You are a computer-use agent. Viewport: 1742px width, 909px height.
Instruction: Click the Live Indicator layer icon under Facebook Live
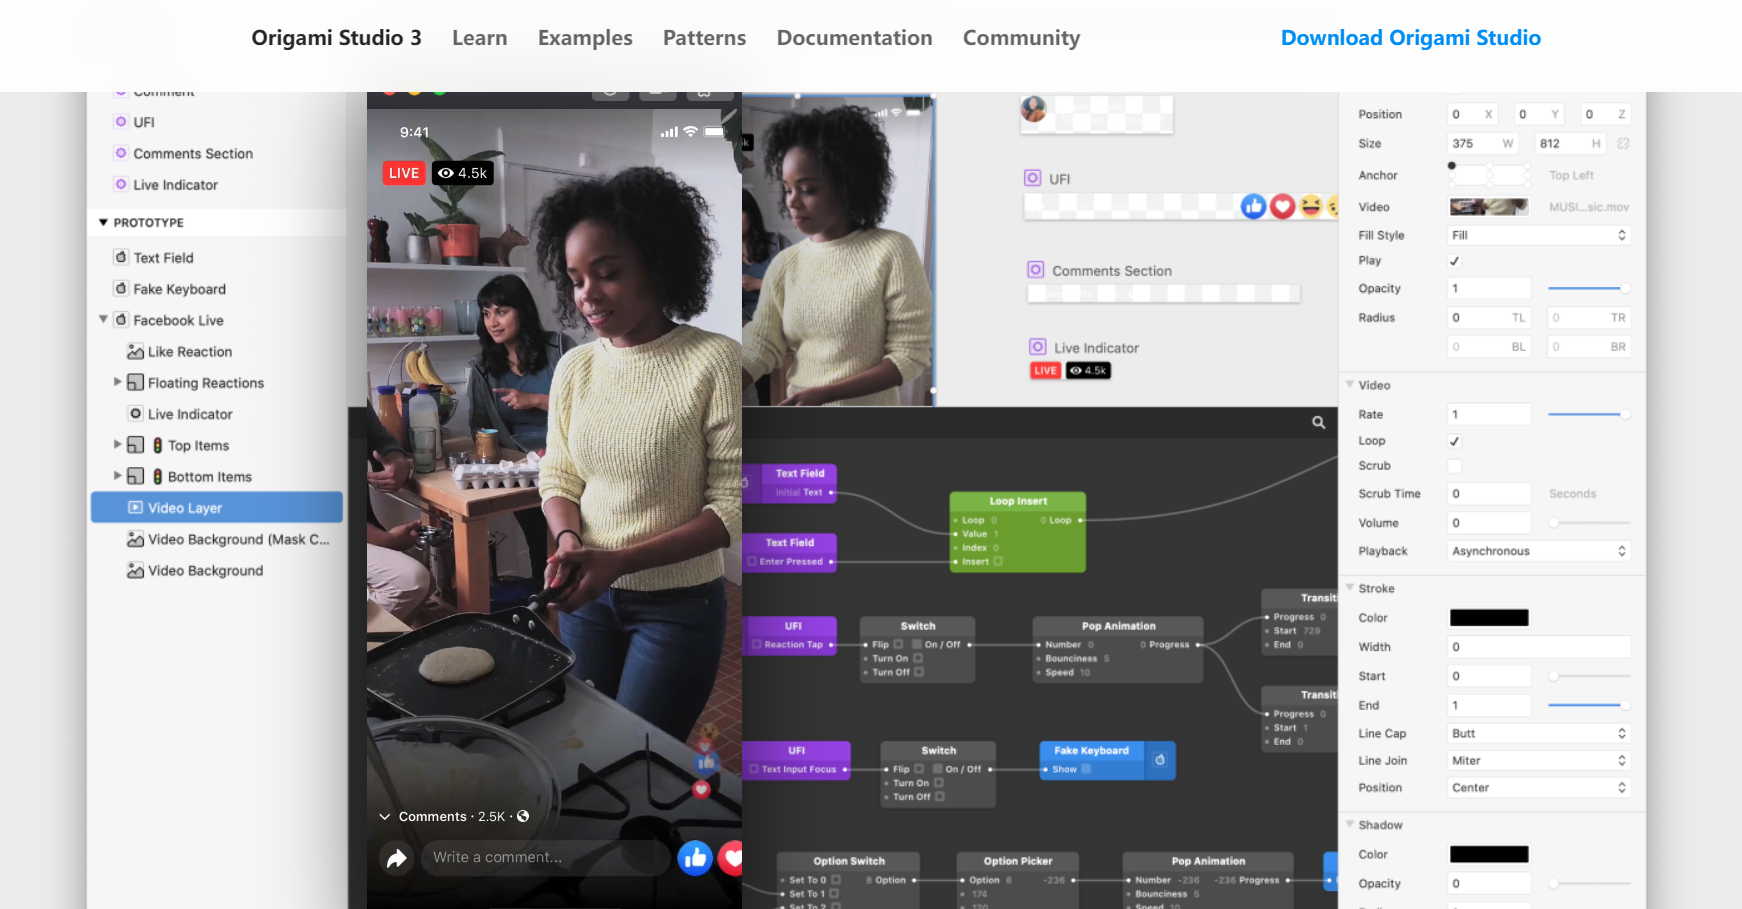[135, 414]
